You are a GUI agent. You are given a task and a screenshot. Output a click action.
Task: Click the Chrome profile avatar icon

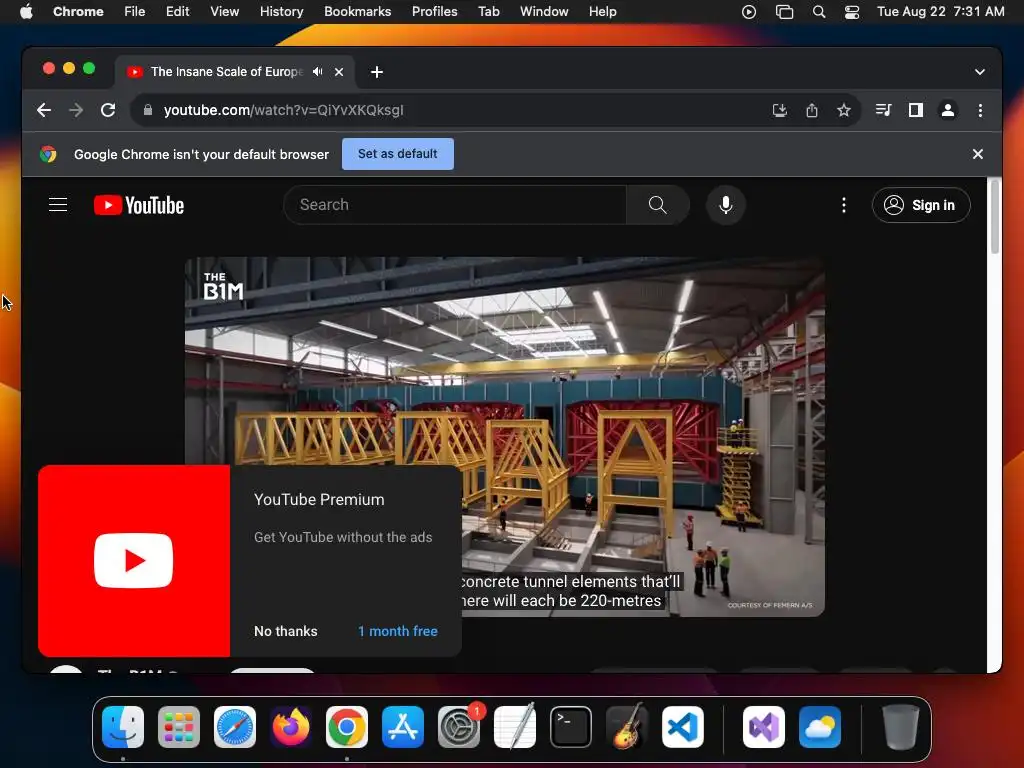pos(948,110)
